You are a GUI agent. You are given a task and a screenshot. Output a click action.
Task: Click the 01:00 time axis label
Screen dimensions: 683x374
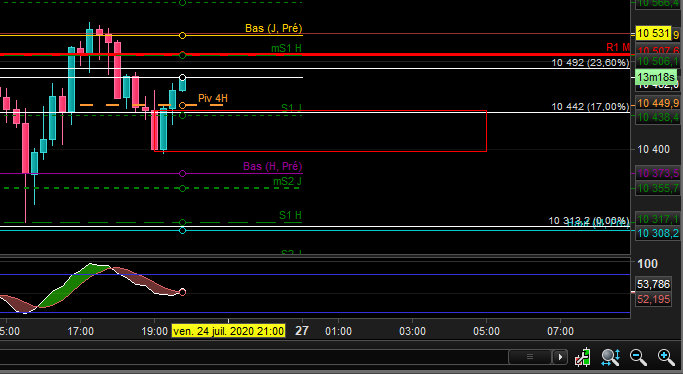[338, 331]
